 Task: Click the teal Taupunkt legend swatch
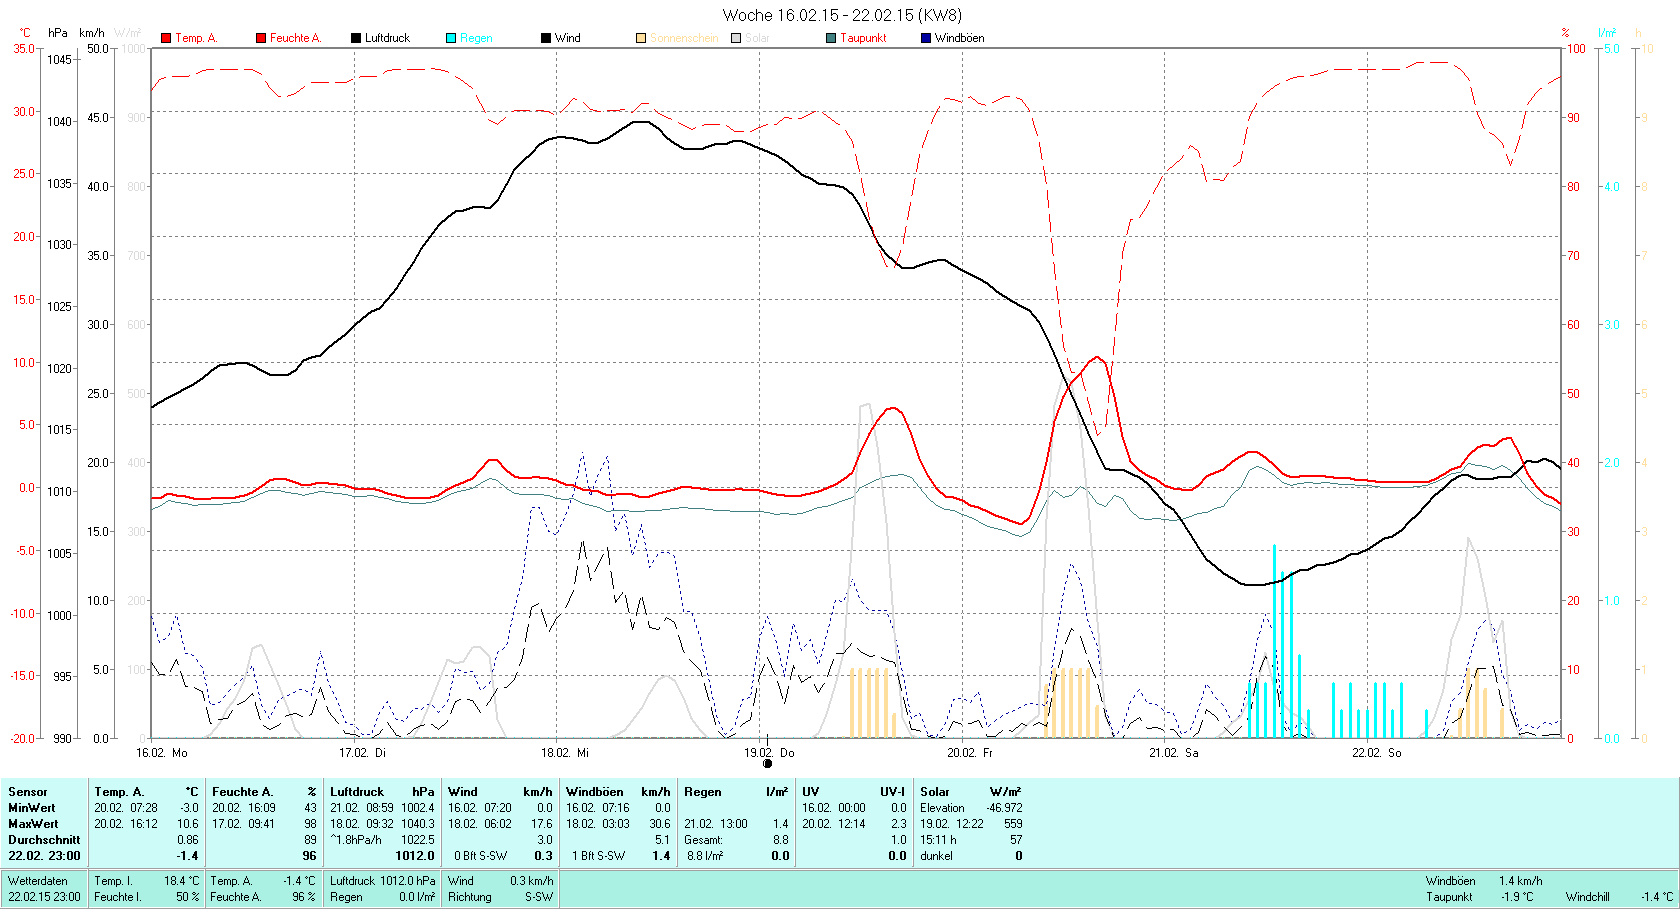(x=831, y=38)
